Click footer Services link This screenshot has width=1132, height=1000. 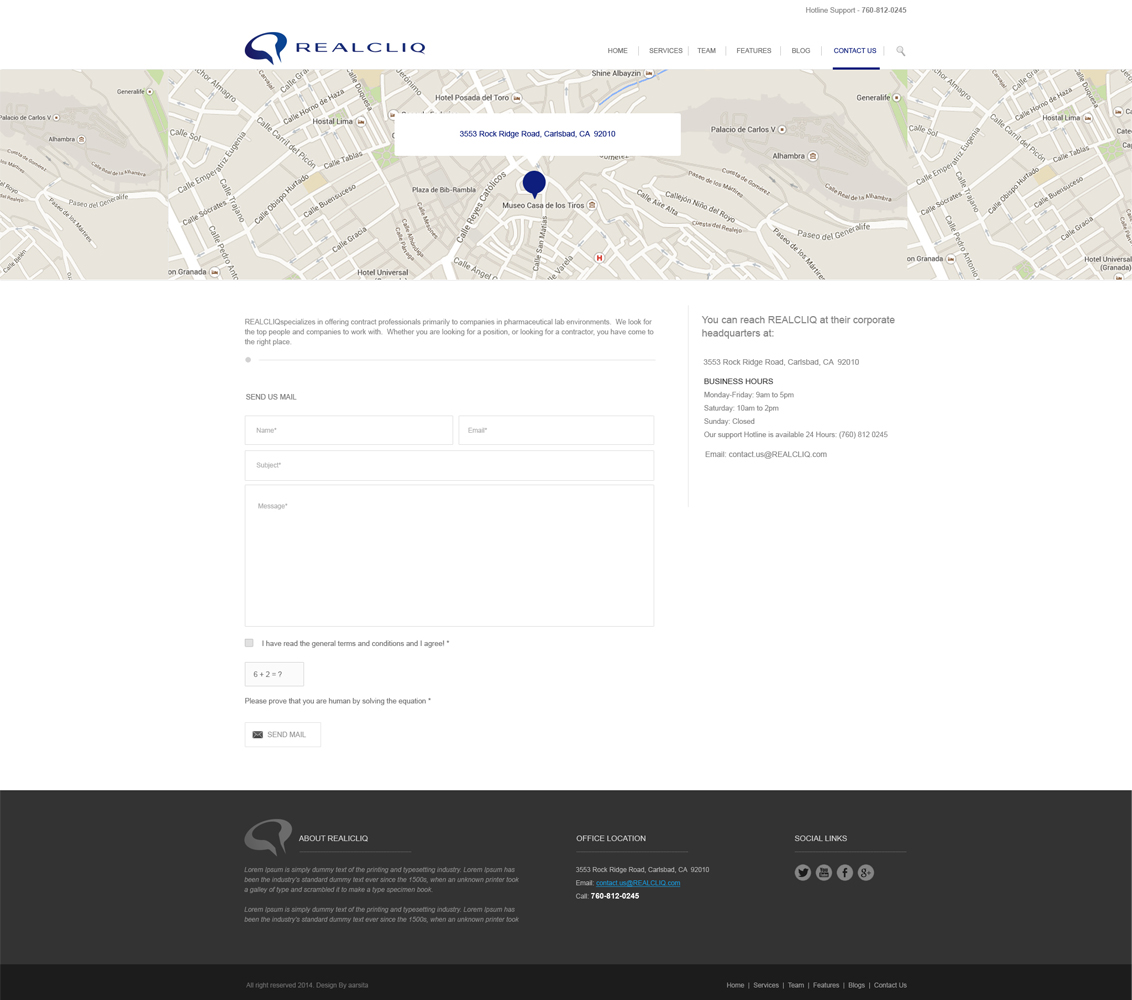click(766, 985)
